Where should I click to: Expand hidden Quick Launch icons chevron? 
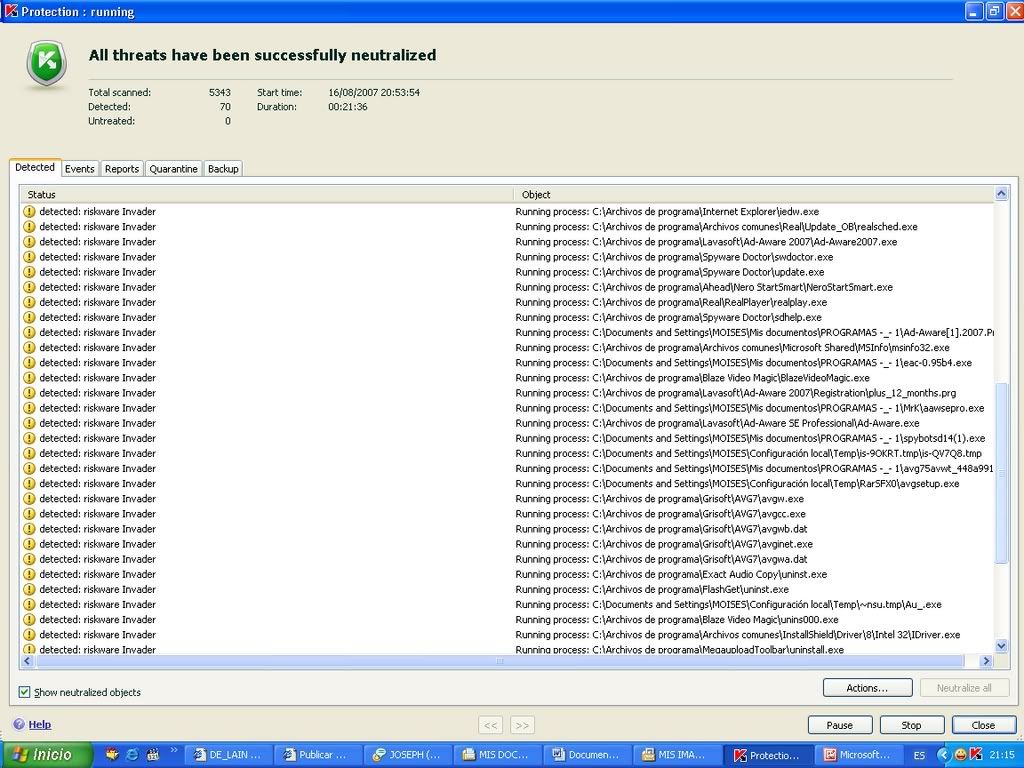(x=174, y=750)
